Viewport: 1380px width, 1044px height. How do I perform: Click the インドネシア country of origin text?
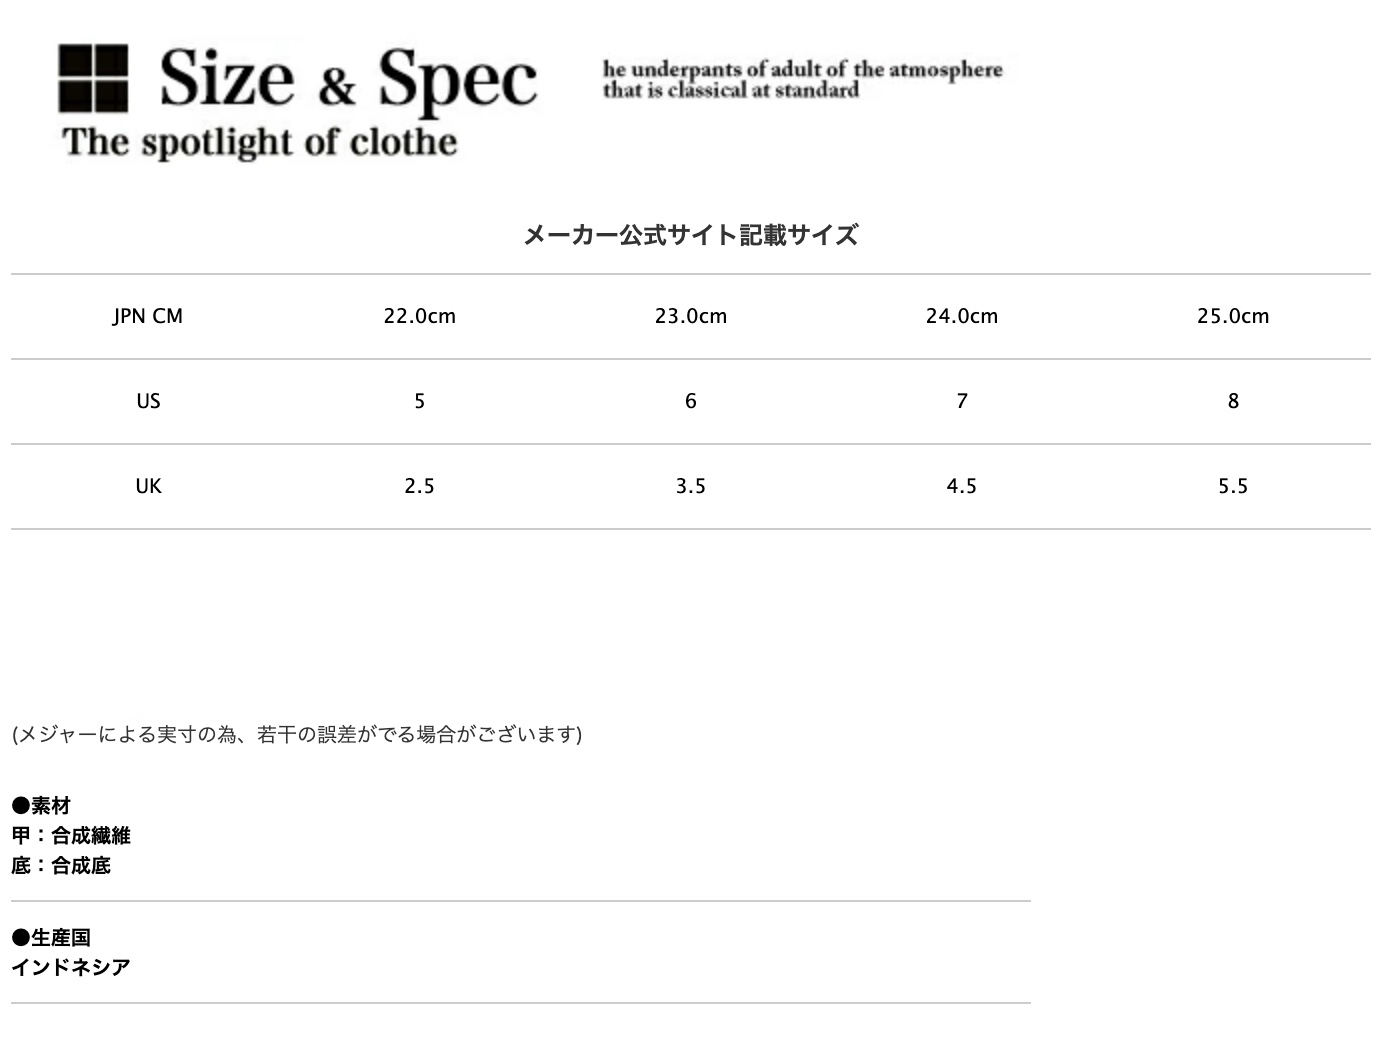tap(71, 967)
